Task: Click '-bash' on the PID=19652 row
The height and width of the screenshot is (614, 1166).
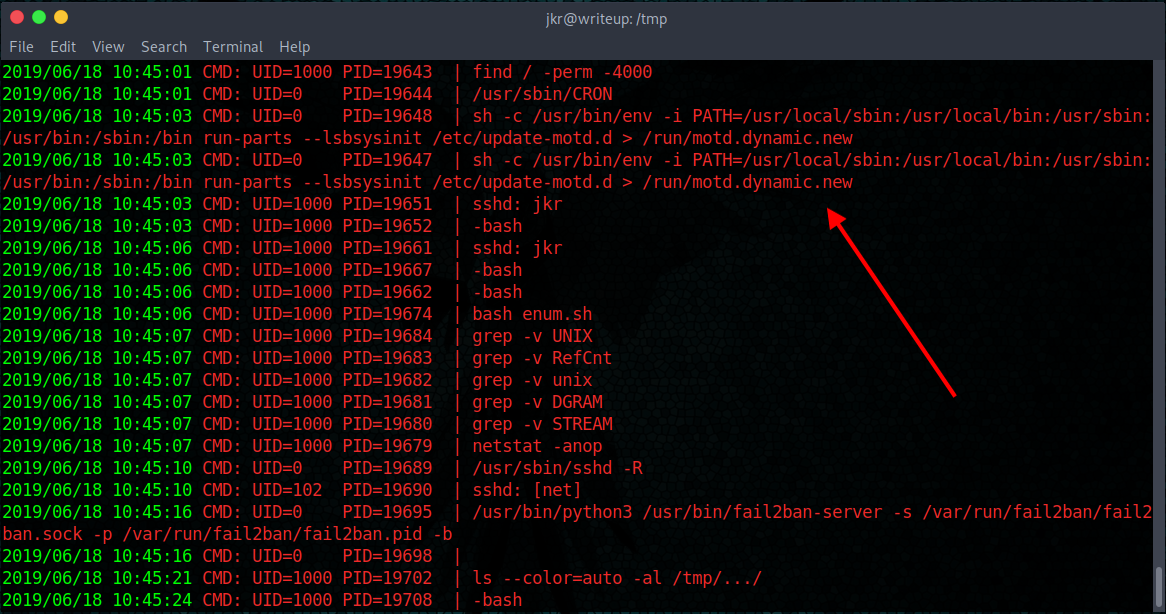Action: pyautogui.click(x=497, y=226)
